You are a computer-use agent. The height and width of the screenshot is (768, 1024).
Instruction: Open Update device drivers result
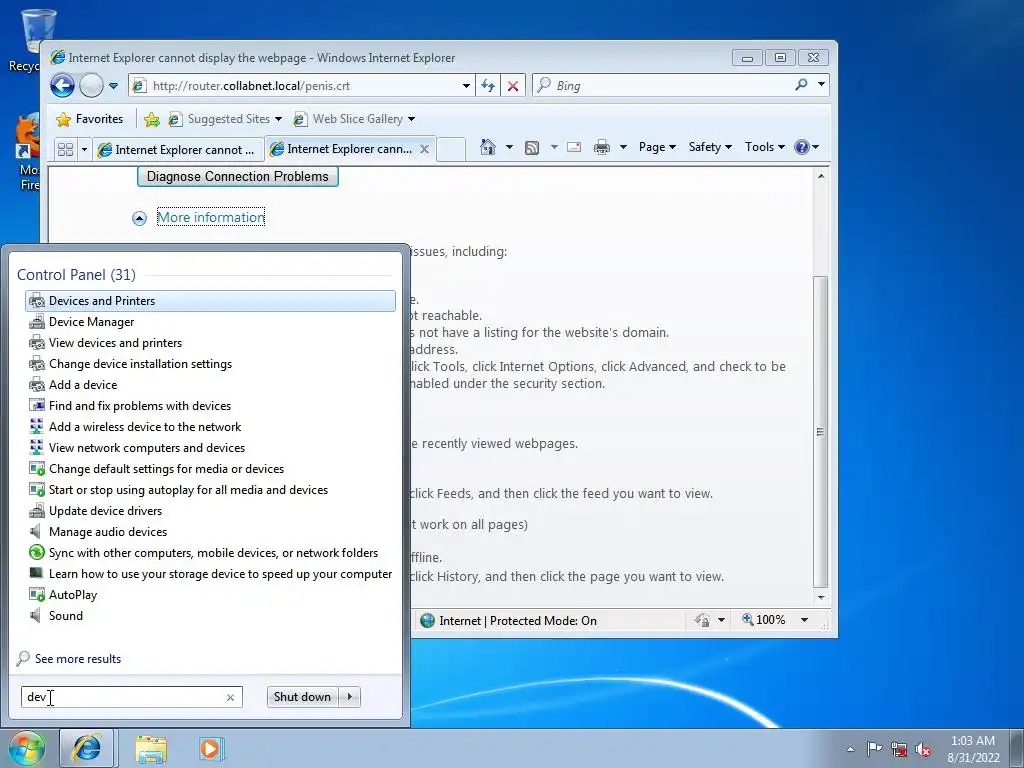coord(210,511)
